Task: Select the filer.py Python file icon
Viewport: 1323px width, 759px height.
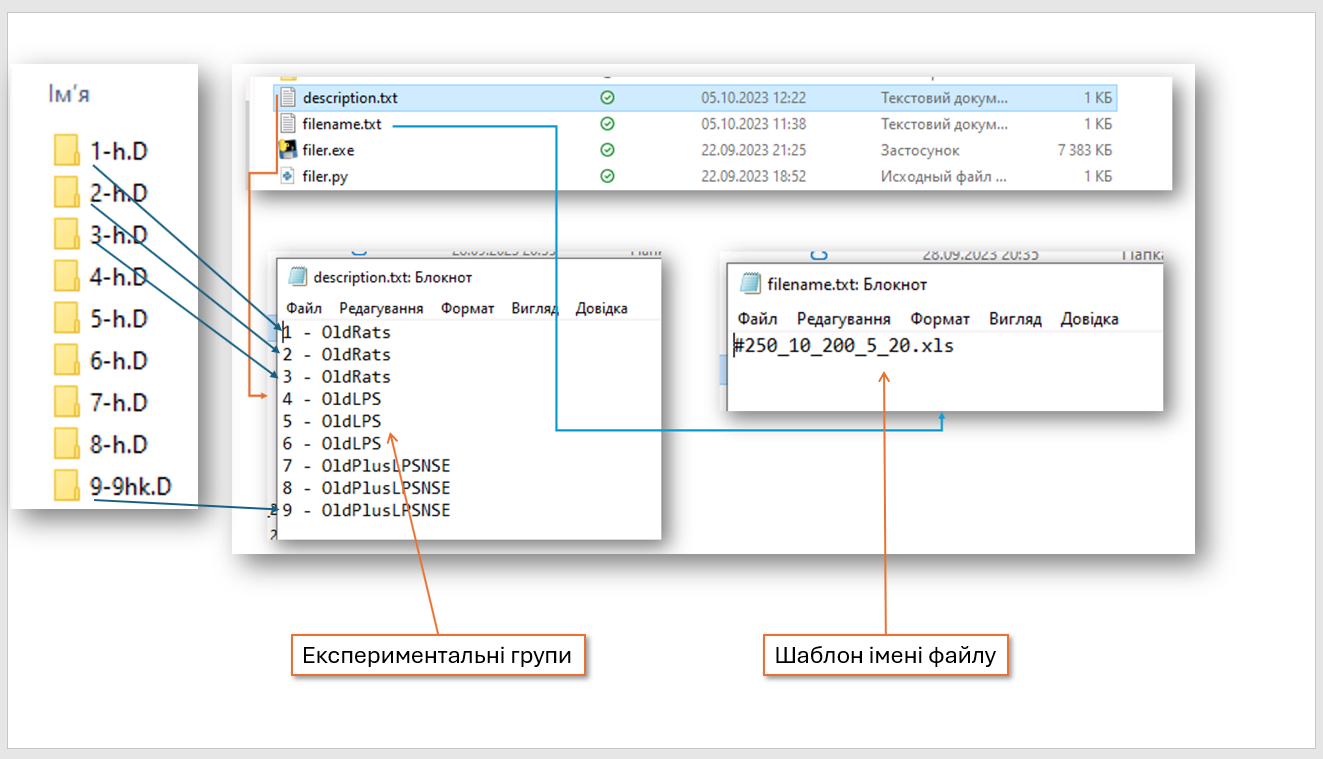Action: 287,176
